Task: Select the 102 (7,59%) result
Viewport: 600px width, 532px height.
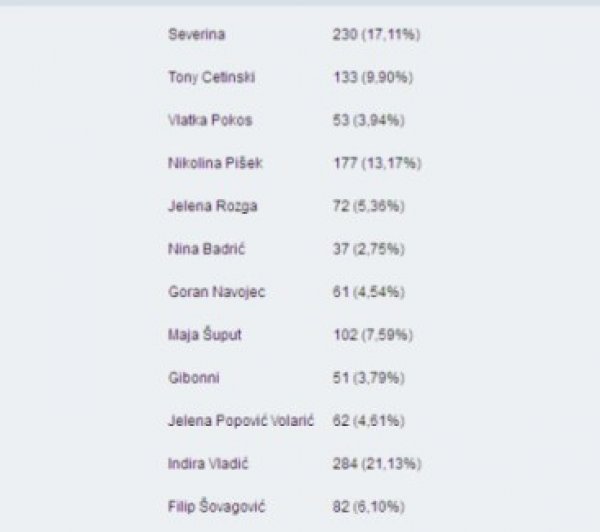Action: tap(373, 335)
